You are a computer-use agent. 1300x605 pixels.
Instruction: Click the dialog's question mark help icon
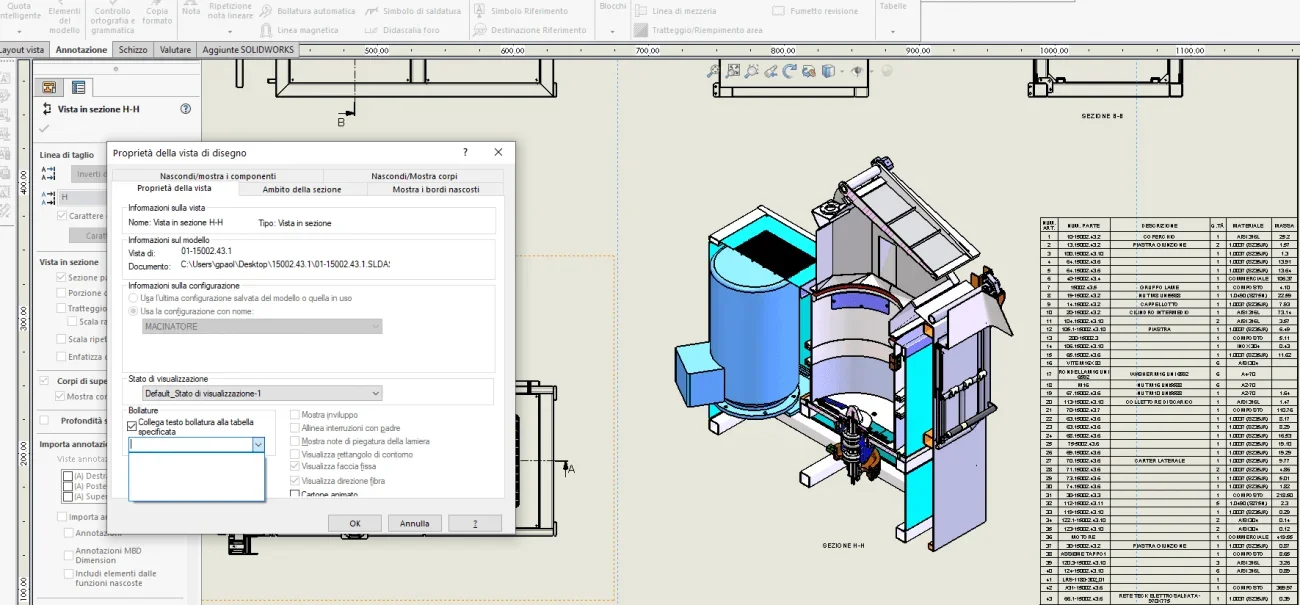tap(465, 152)
